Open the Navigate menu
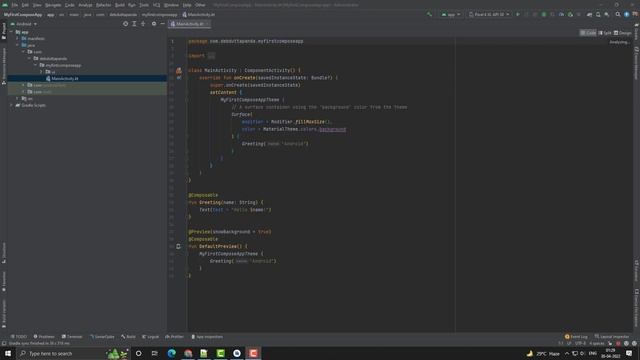Image resolution: width=640 pixels, height=360 pixels. 53,5
